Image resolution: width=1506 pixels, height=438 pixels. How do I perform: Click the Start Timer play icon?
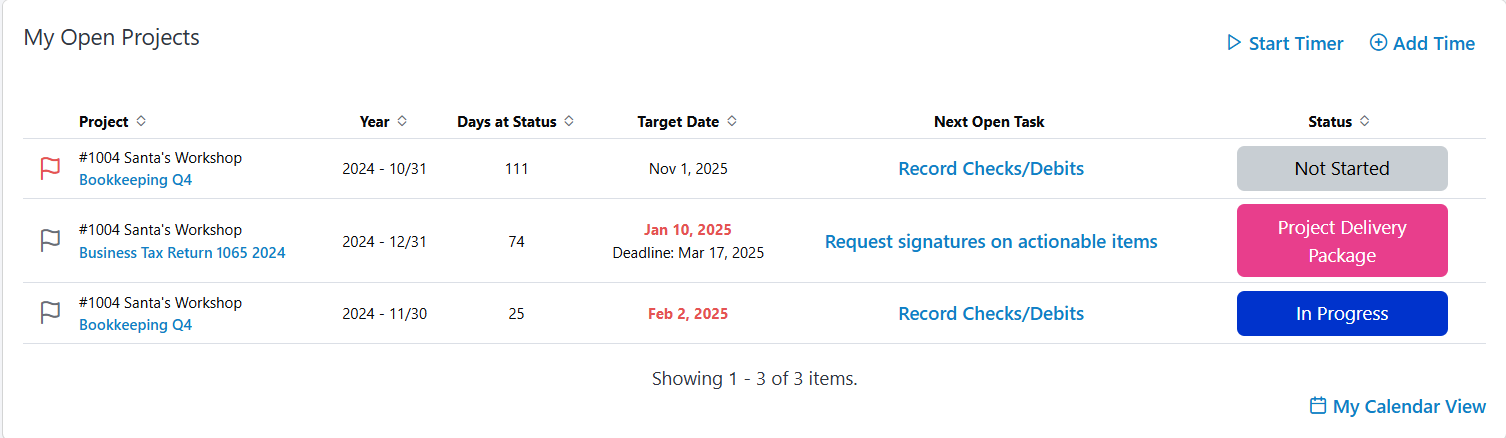pyautogui.click(x=1234, y=43)
